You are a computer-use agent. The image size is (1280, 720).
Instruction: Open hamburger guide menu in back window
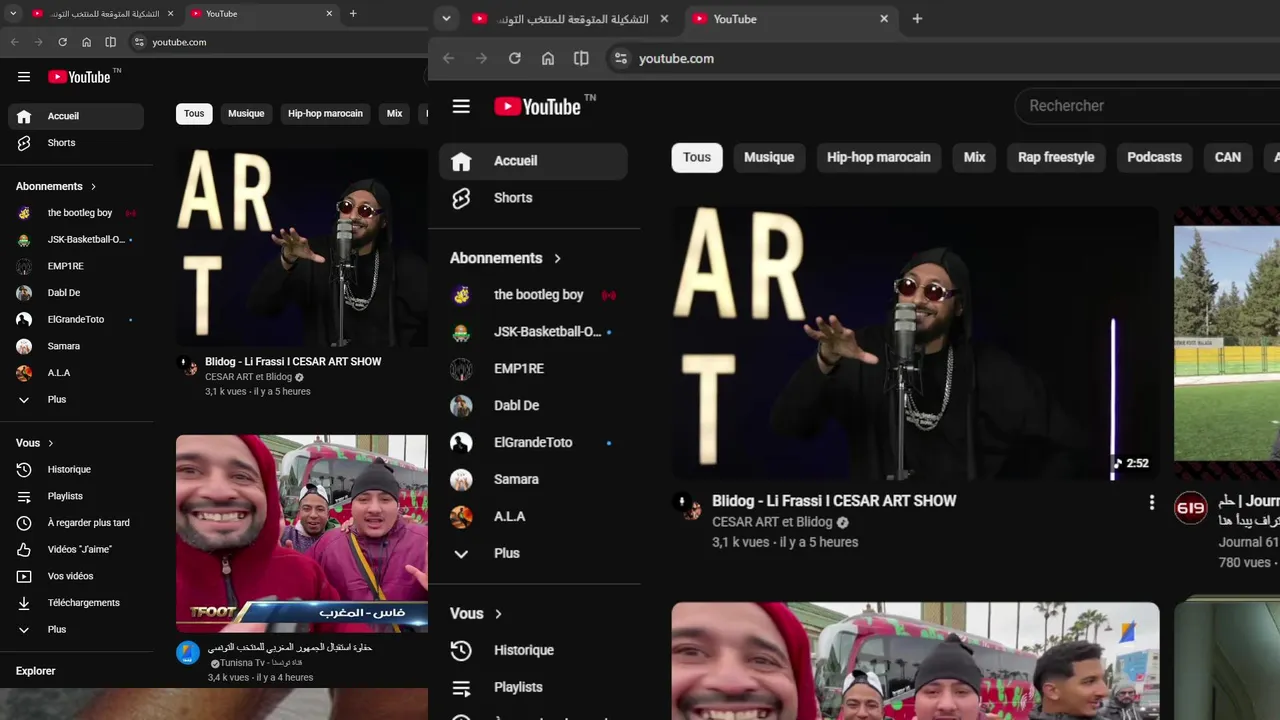[x=24, y=77]
